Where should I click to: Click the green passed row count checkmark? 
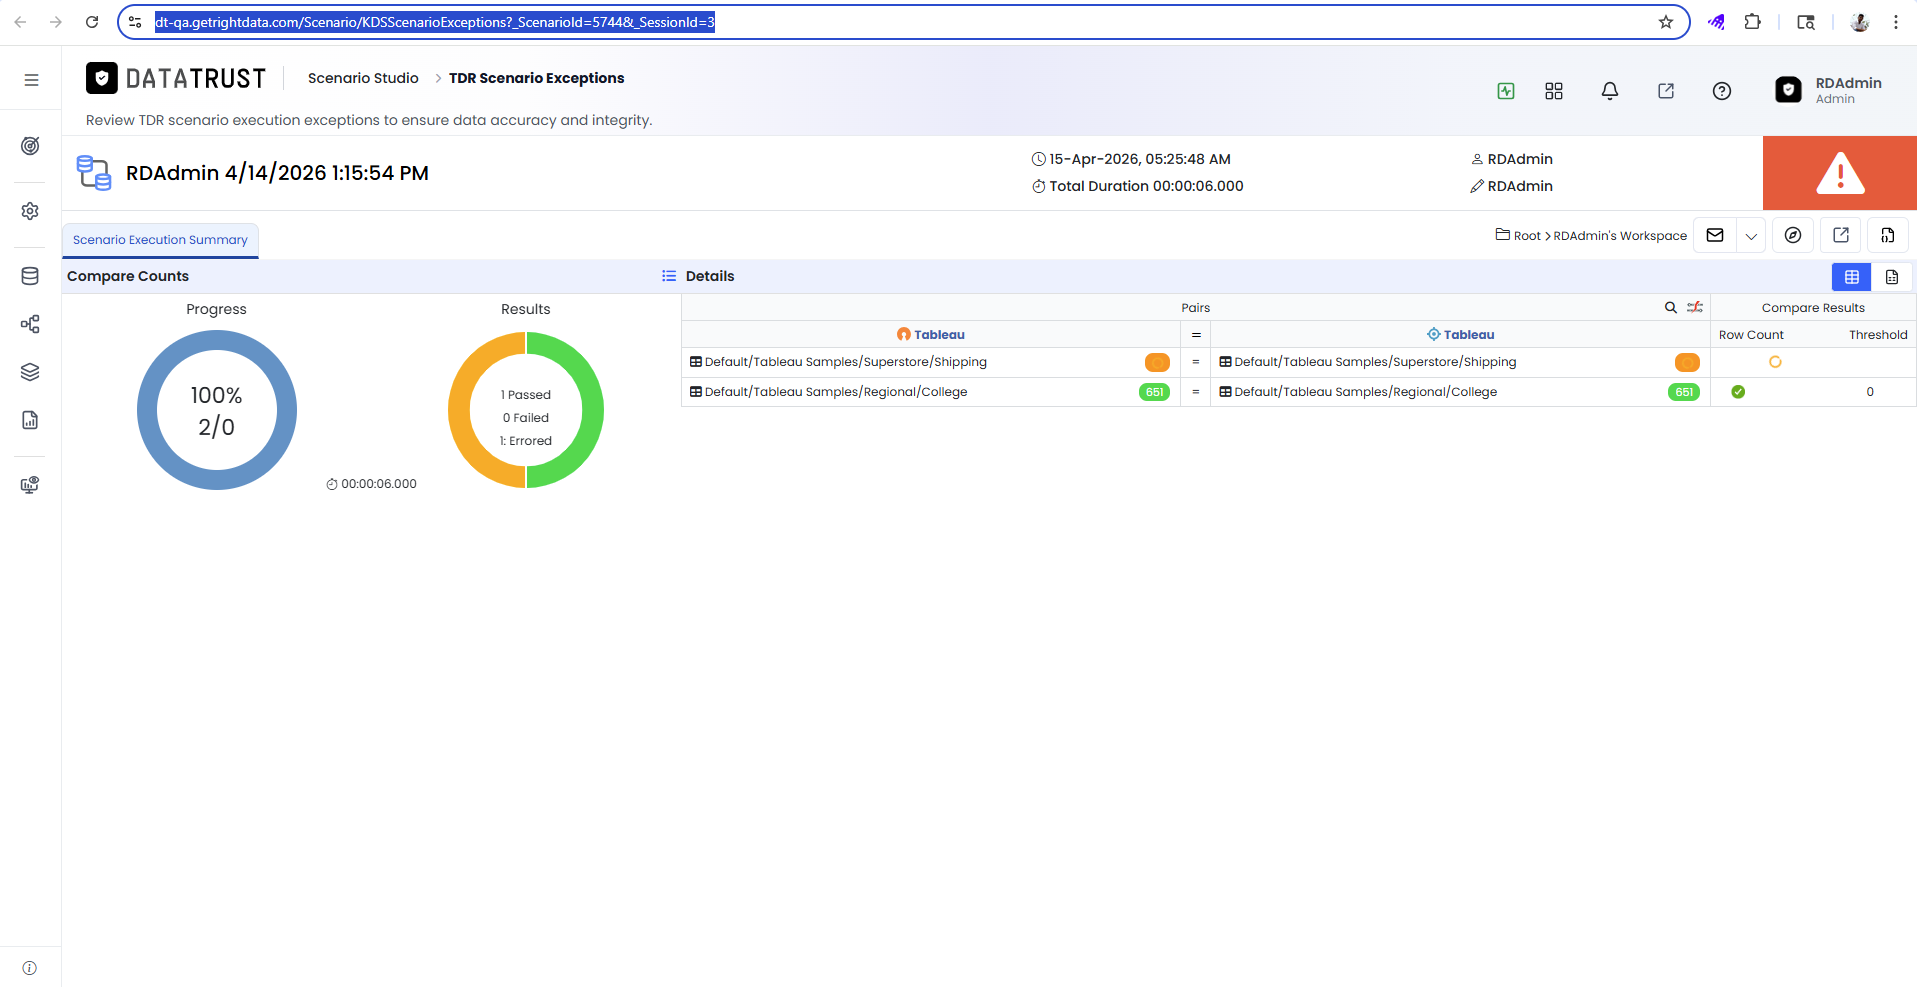tap(1738, 392)
